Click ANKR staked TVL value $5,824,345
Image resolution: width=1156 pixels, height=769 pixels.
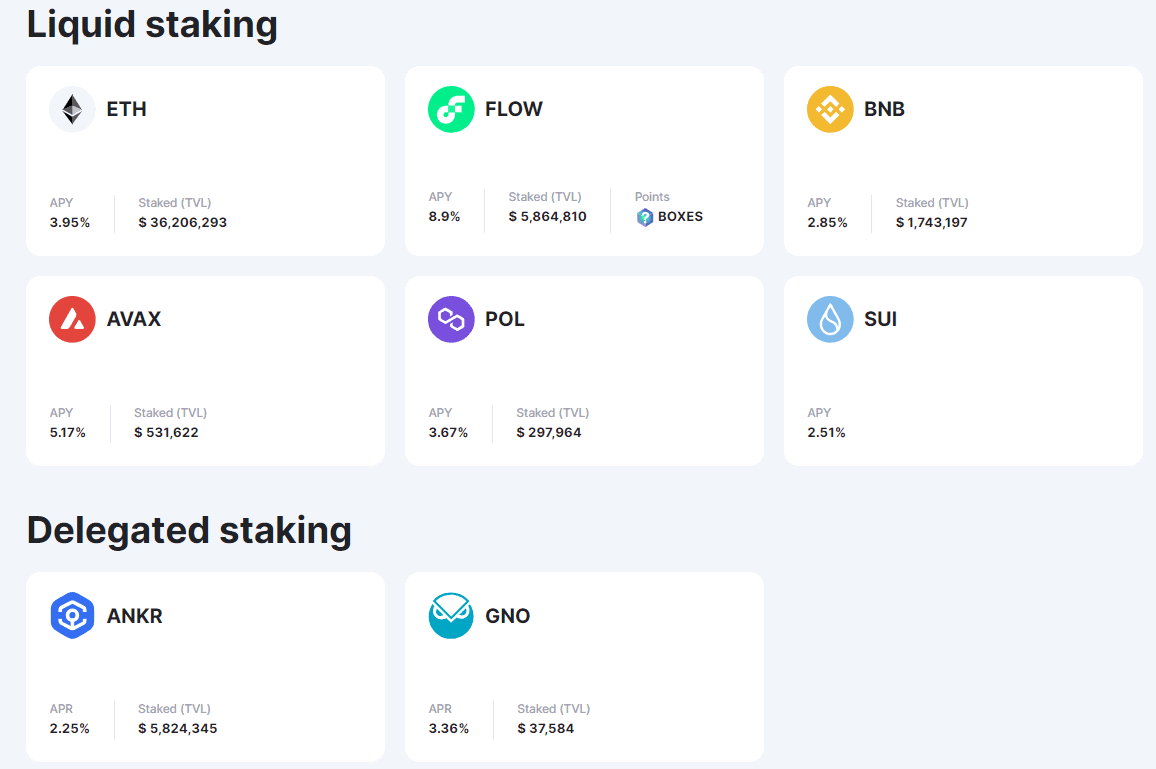tap(177, 729)
